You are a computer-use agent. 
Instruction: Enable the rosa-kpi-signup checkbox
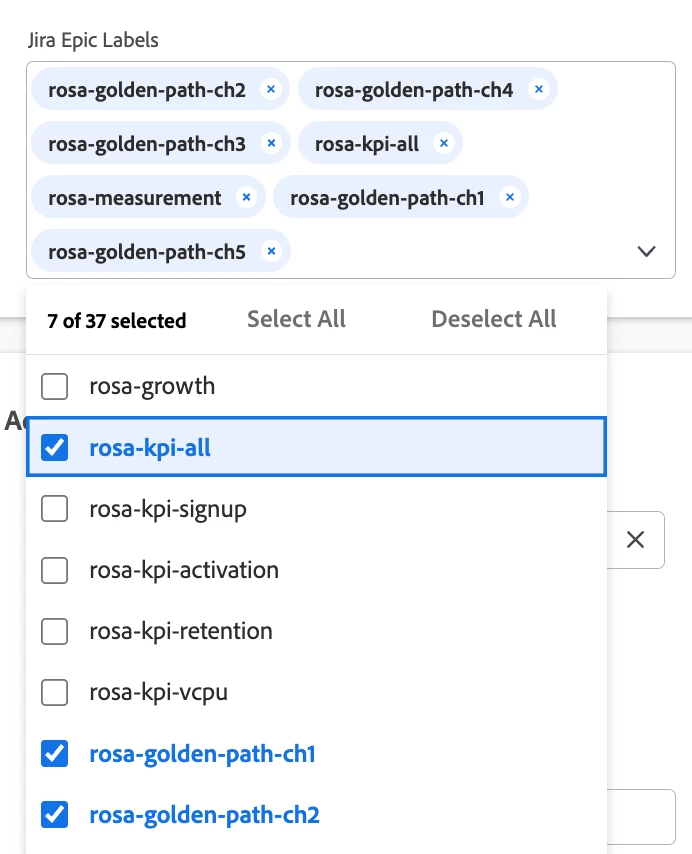[x=55, y=509]
